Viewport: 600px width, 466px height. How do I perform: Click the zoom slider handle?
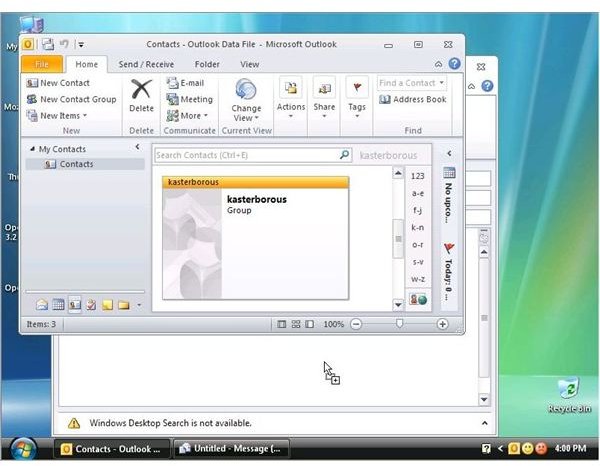399,324
